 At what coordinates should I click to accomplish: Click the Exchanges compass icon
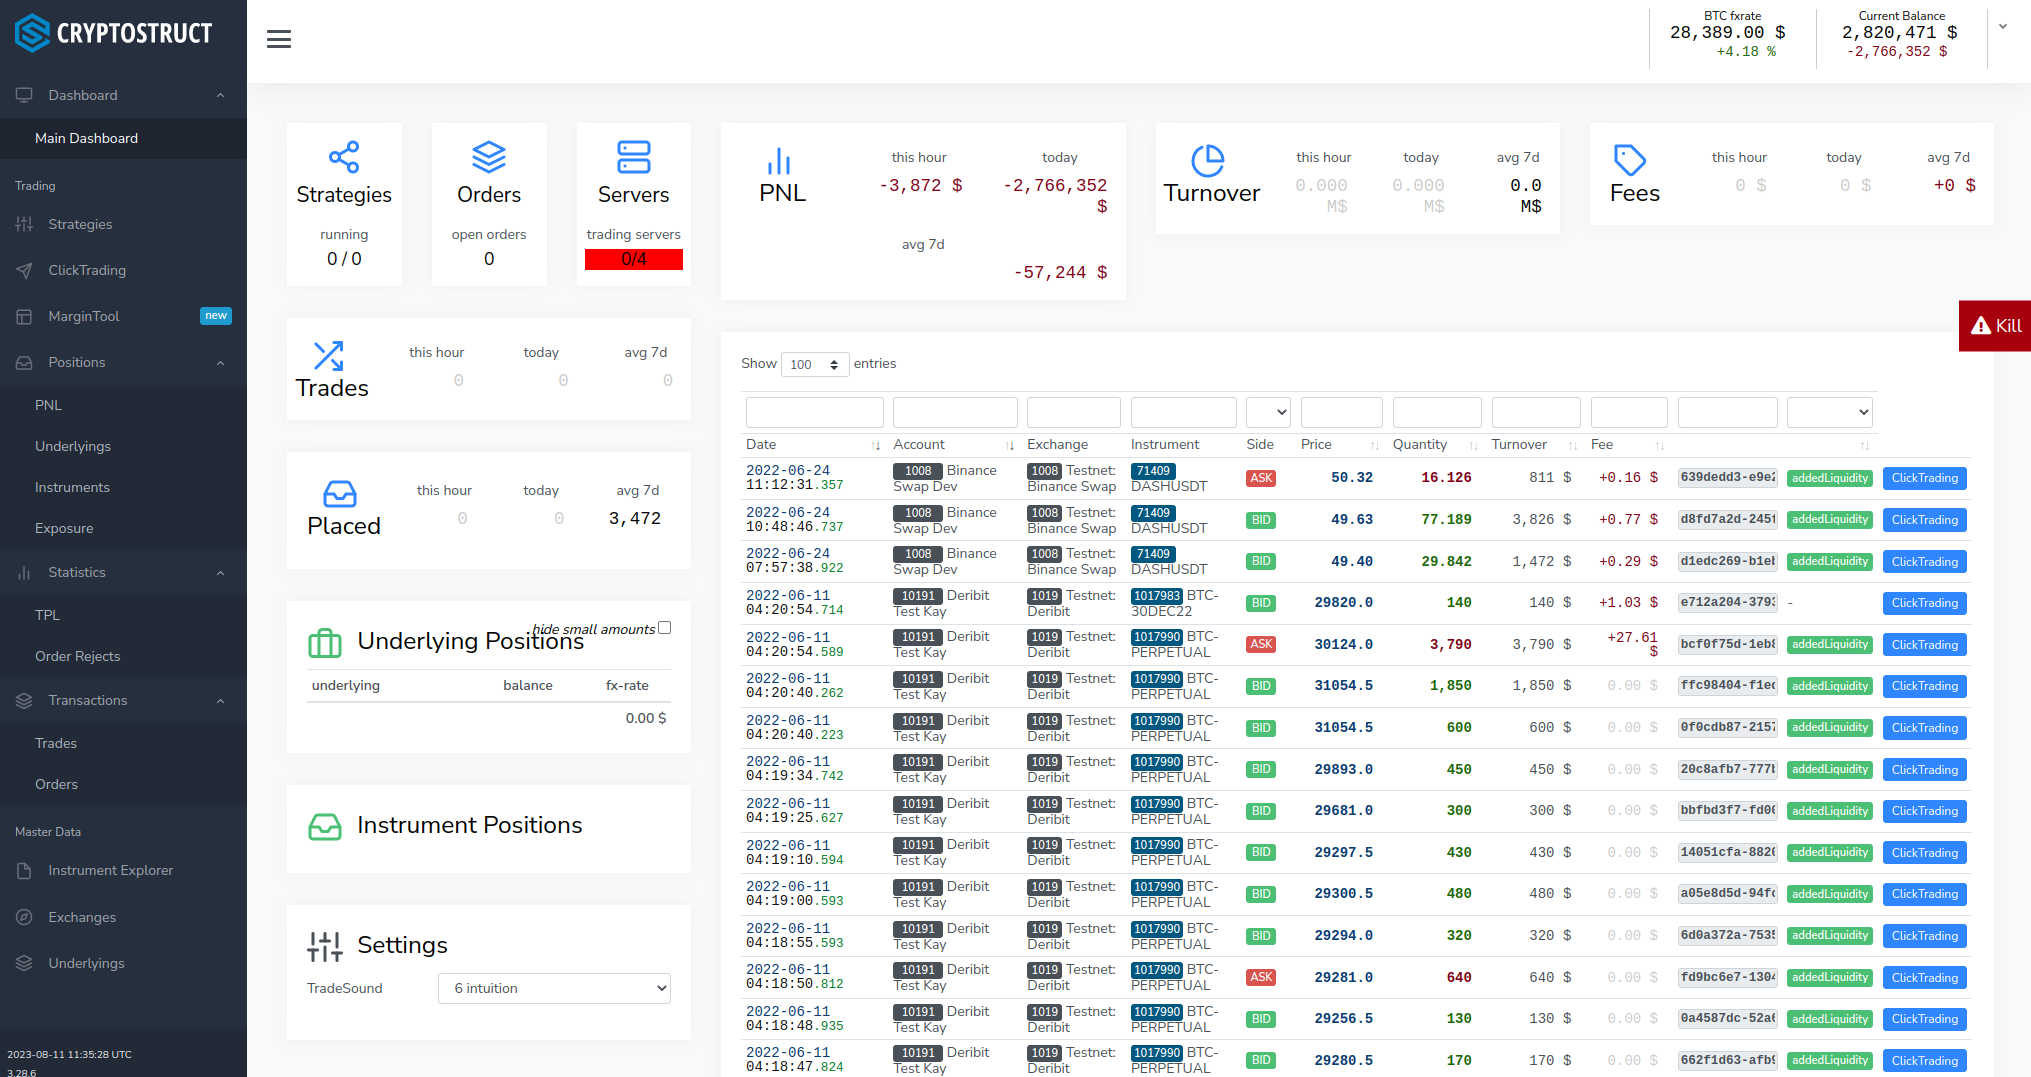pos(24,917)
